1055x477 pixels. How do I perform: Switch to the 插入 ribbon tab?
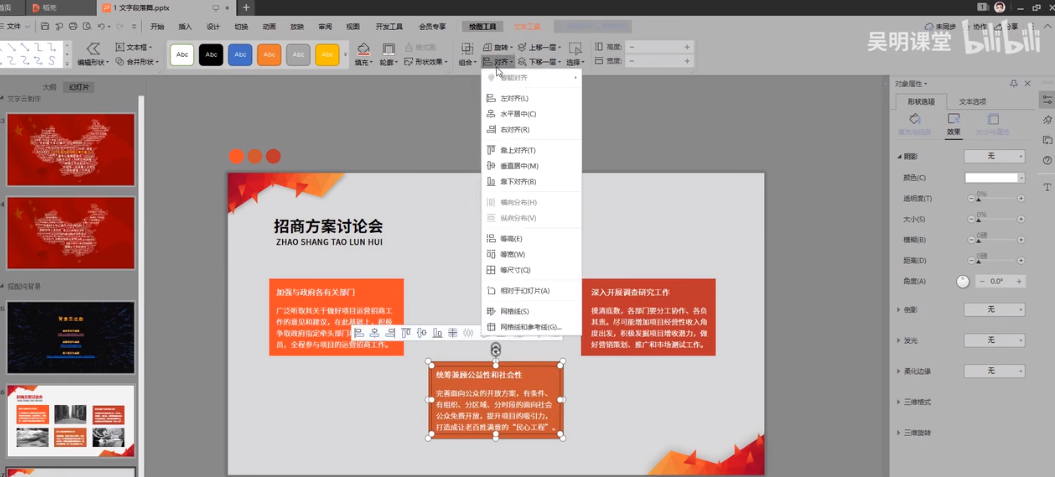click(x=185, y=27)
